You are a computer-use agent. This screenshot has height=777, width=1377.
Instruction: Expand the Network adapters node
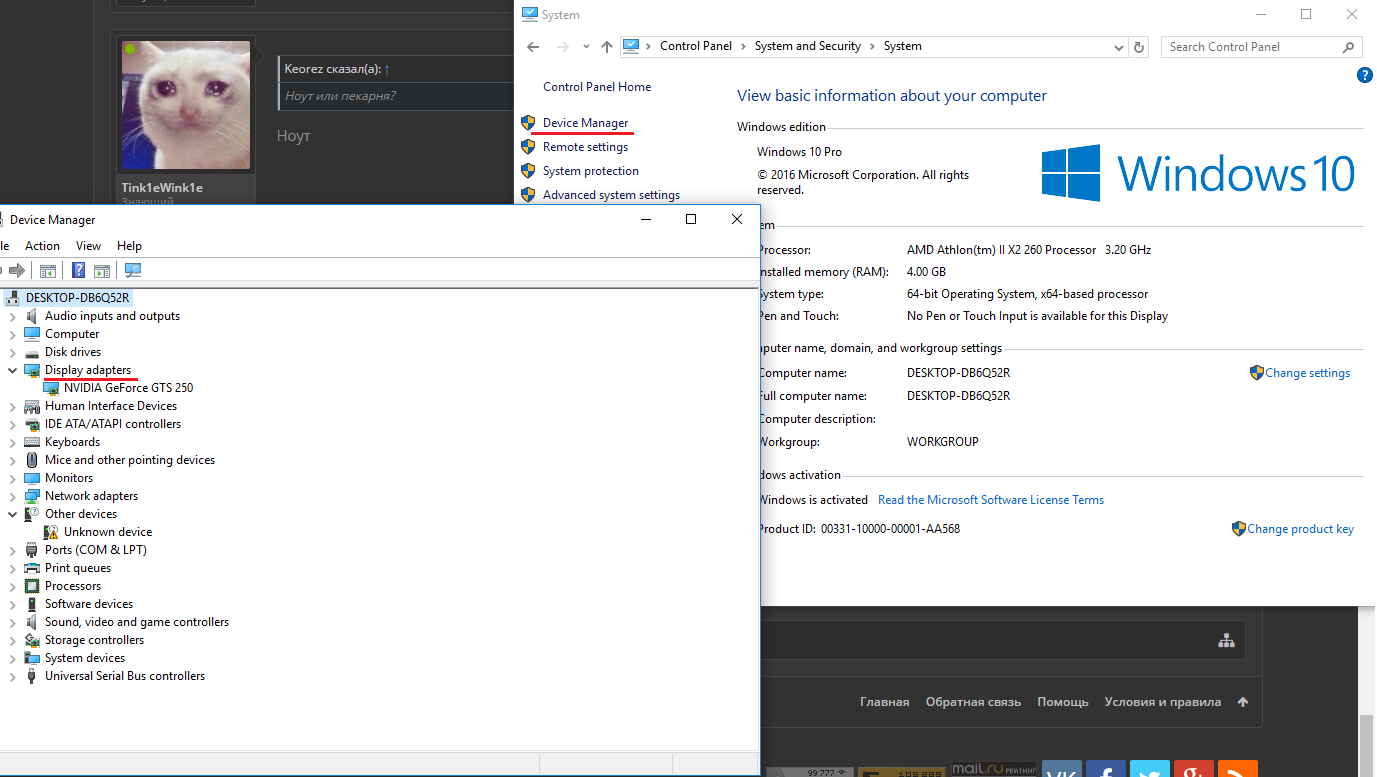click(x=13, y=496)
